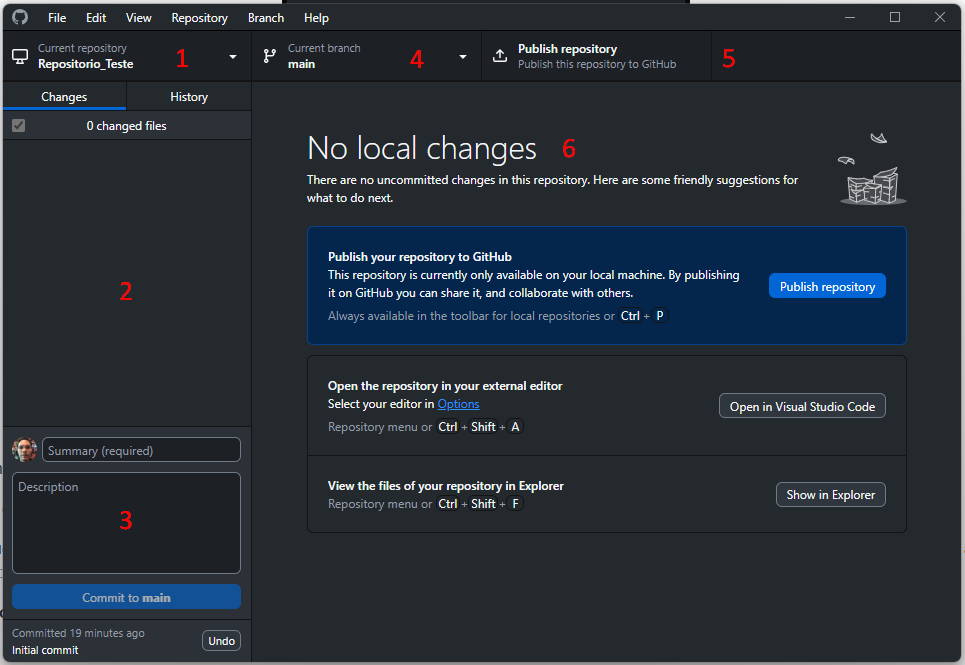This screenshot has height=665, width=965.
Task: Open the Repository menu
Action: tap(199, 18)
